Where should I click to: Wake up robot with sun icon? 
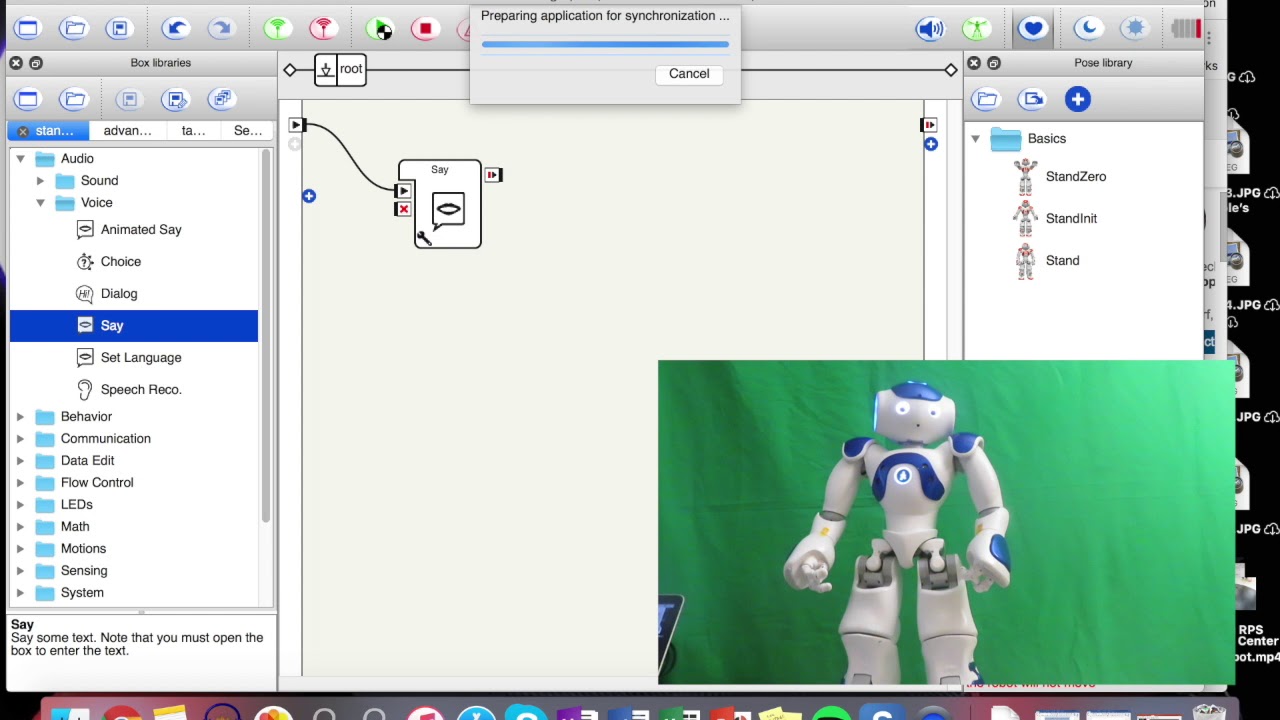(x=1134, y=28)
